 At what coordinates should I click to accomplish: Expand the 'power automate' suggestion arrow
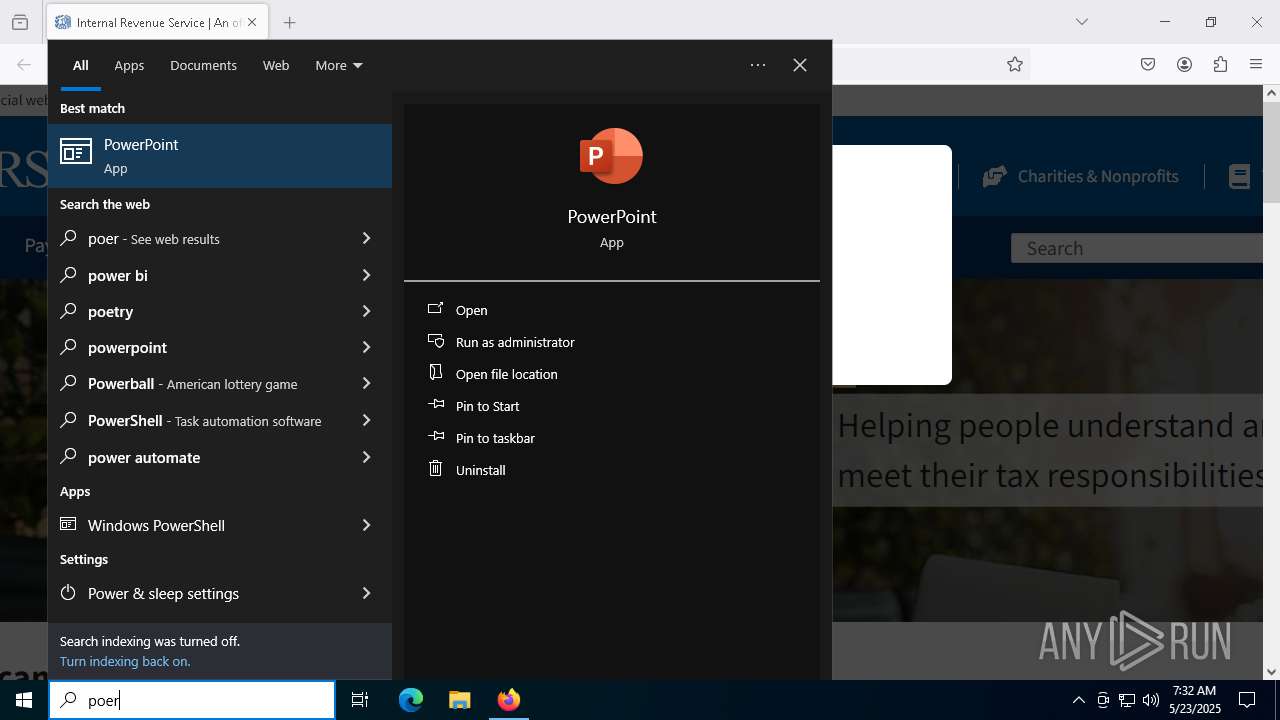click(x=366, y=457)
